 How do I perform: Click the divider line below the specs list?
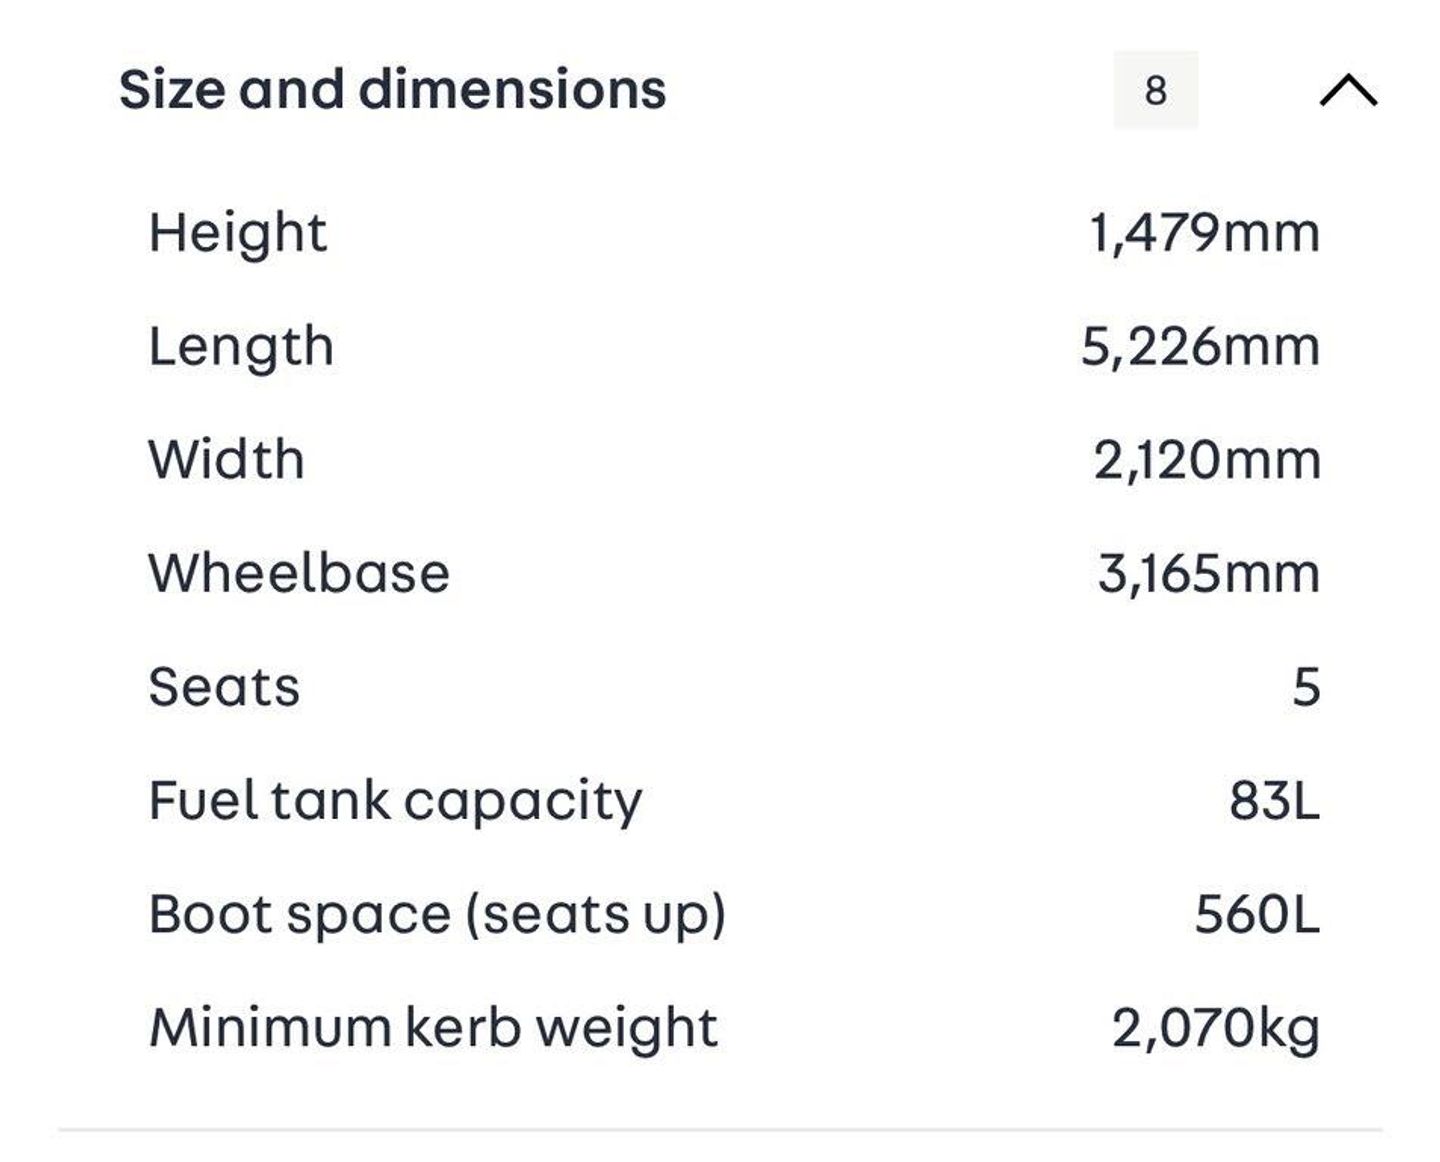point(720,1131)
